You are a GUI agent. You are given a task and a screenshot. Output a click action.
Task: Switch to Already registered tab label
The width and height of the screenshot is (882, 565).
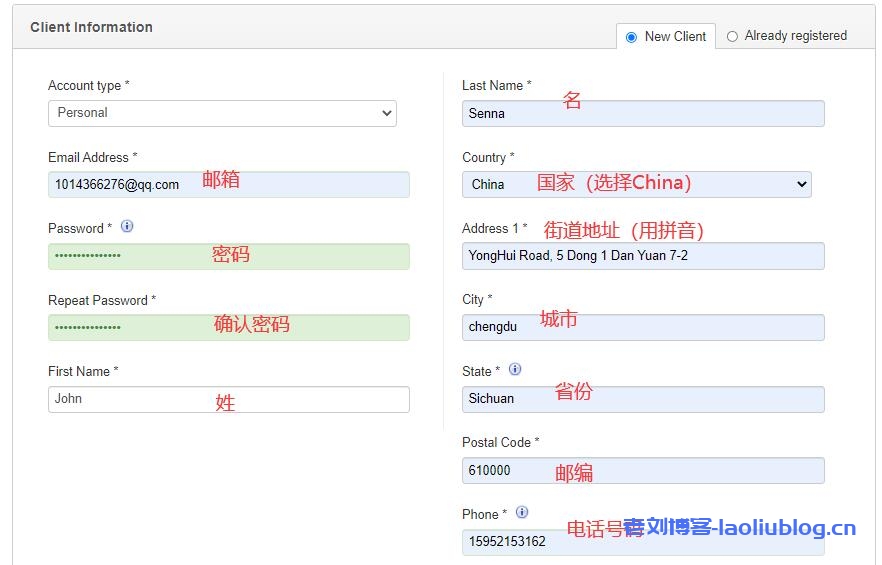click(x=795, y=36)
